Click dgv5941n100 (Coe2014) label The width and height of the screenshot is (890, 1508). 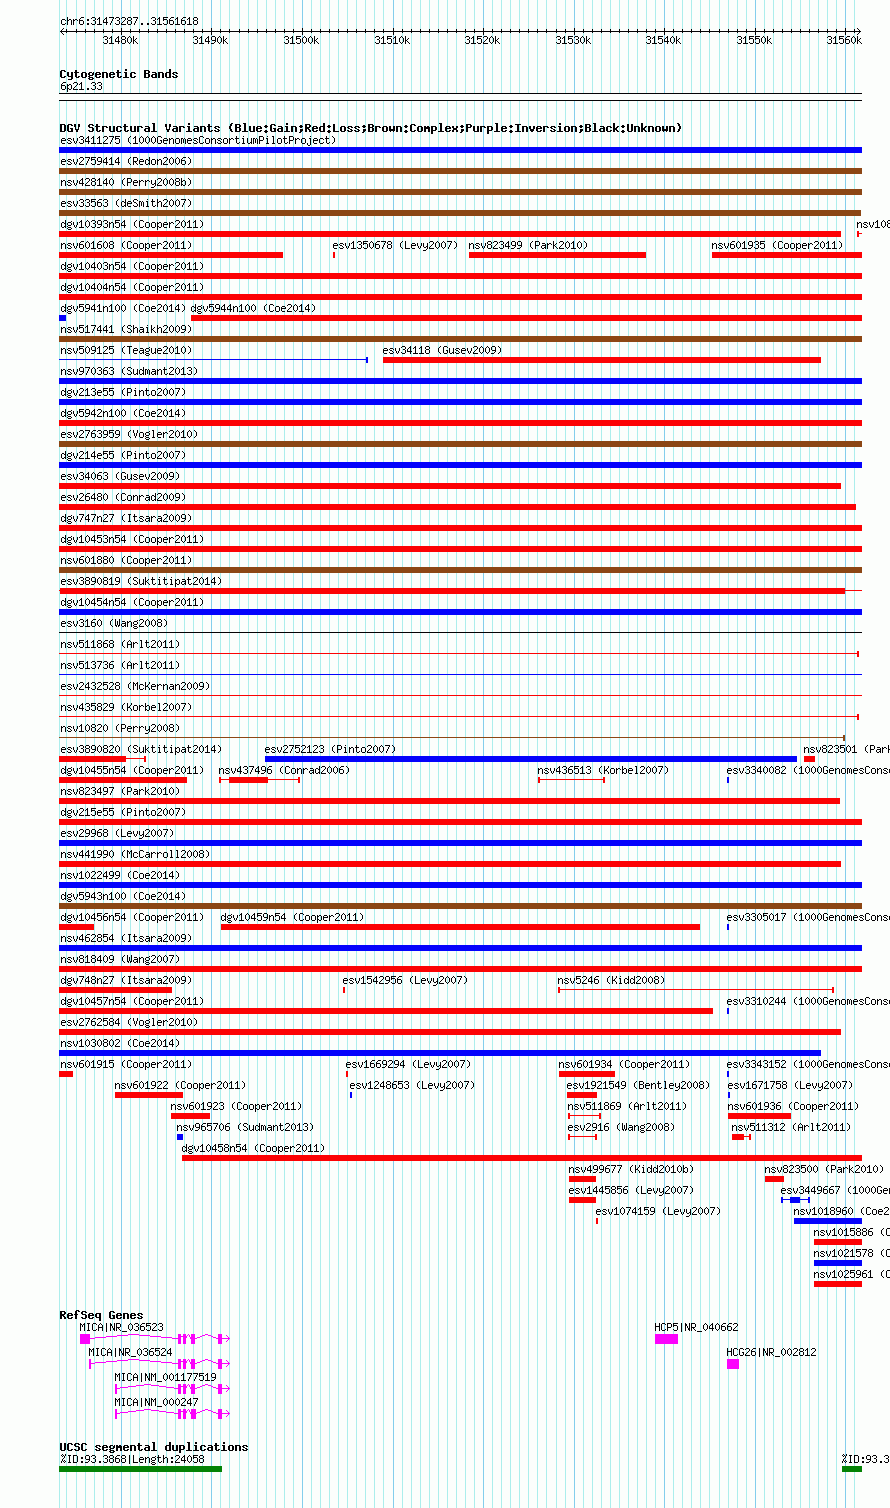point(123,308)
